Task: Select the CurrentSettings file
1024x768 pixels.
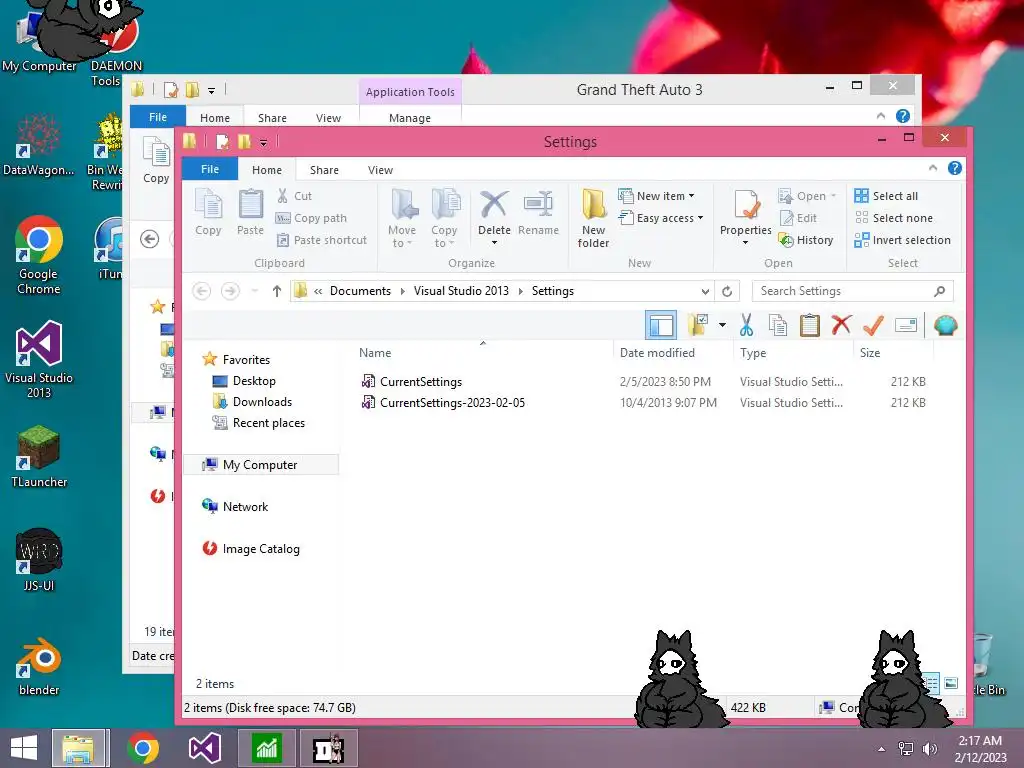Action: tap(421, 382)
